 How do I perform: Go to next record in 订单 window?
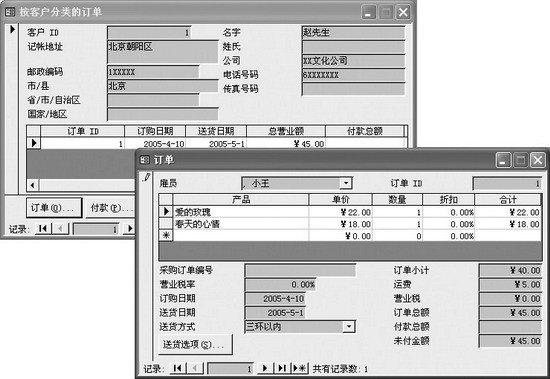click(x=265, y=368)
